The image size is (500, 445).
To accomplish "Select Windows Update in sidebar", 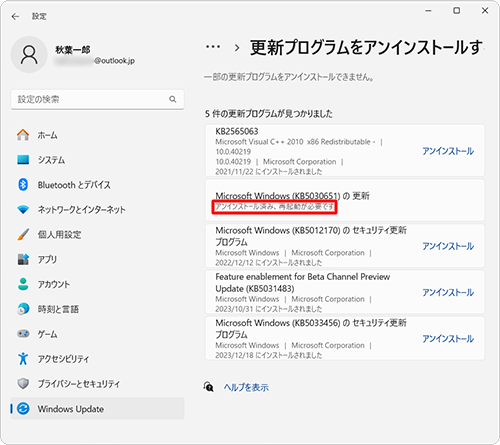I will click(x=97, y=408).
